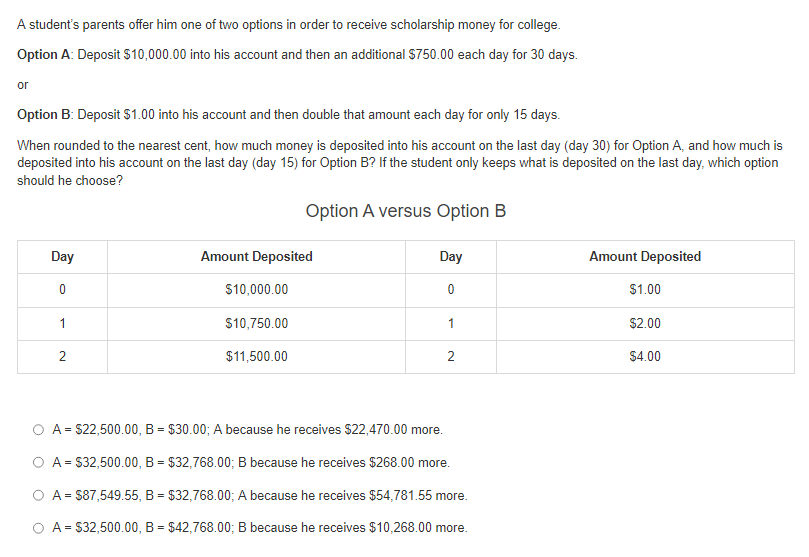Select the answer A = $87,549.55, B = $32,768.00
This screenshot has height=557, width=809.
(39, 495)
